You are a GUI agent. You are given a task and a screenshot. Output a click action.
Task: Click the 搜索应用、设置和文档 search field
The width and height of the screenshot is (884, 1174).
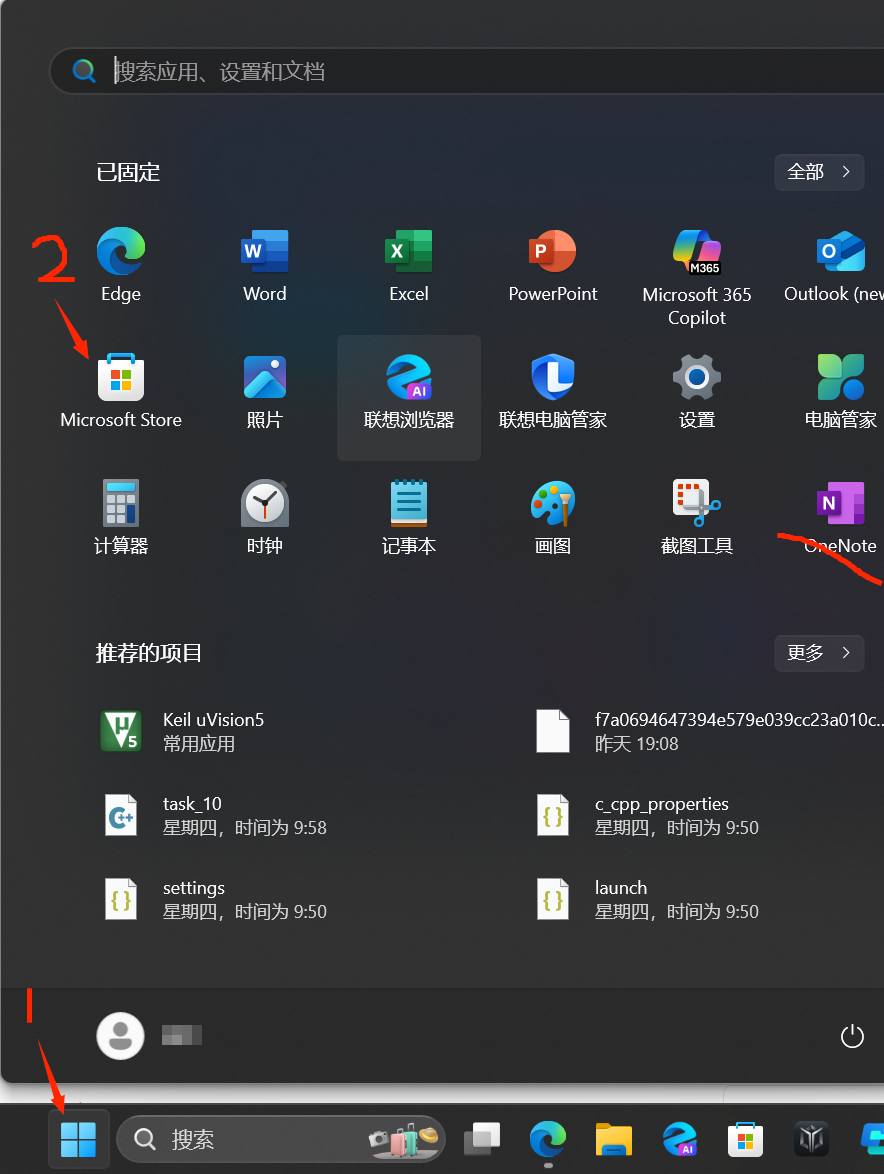467,71
